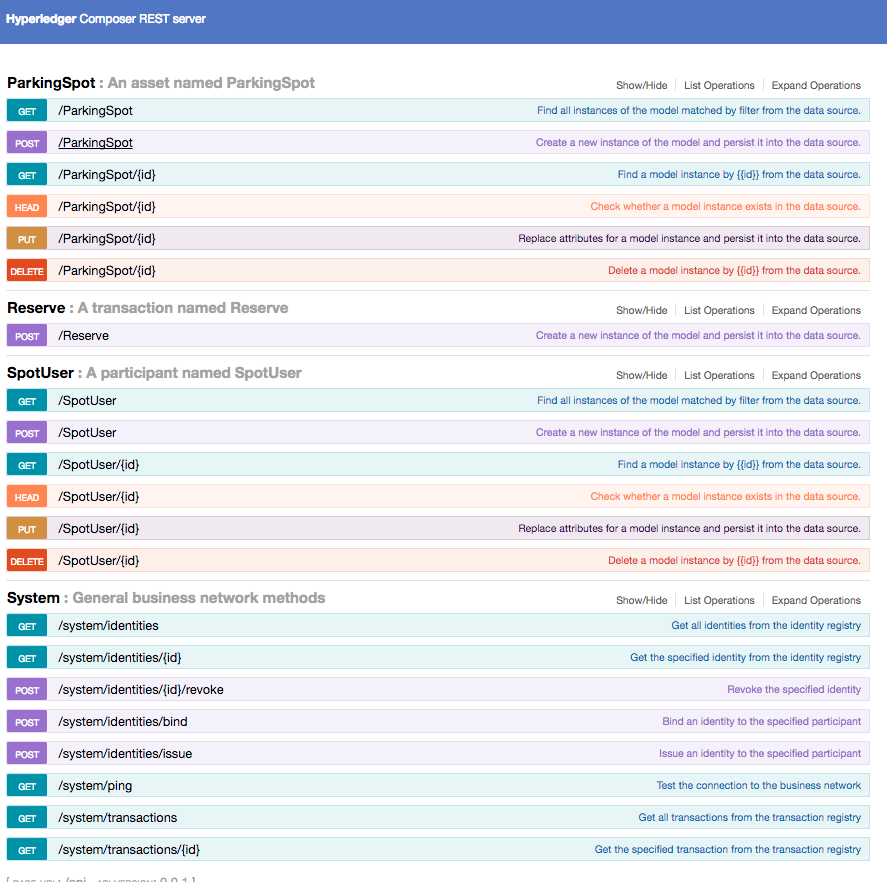This screenshot has height=882, width=887.
Task: Click 'Revoke the specified identity' description
Action: (x=794, y=689)
